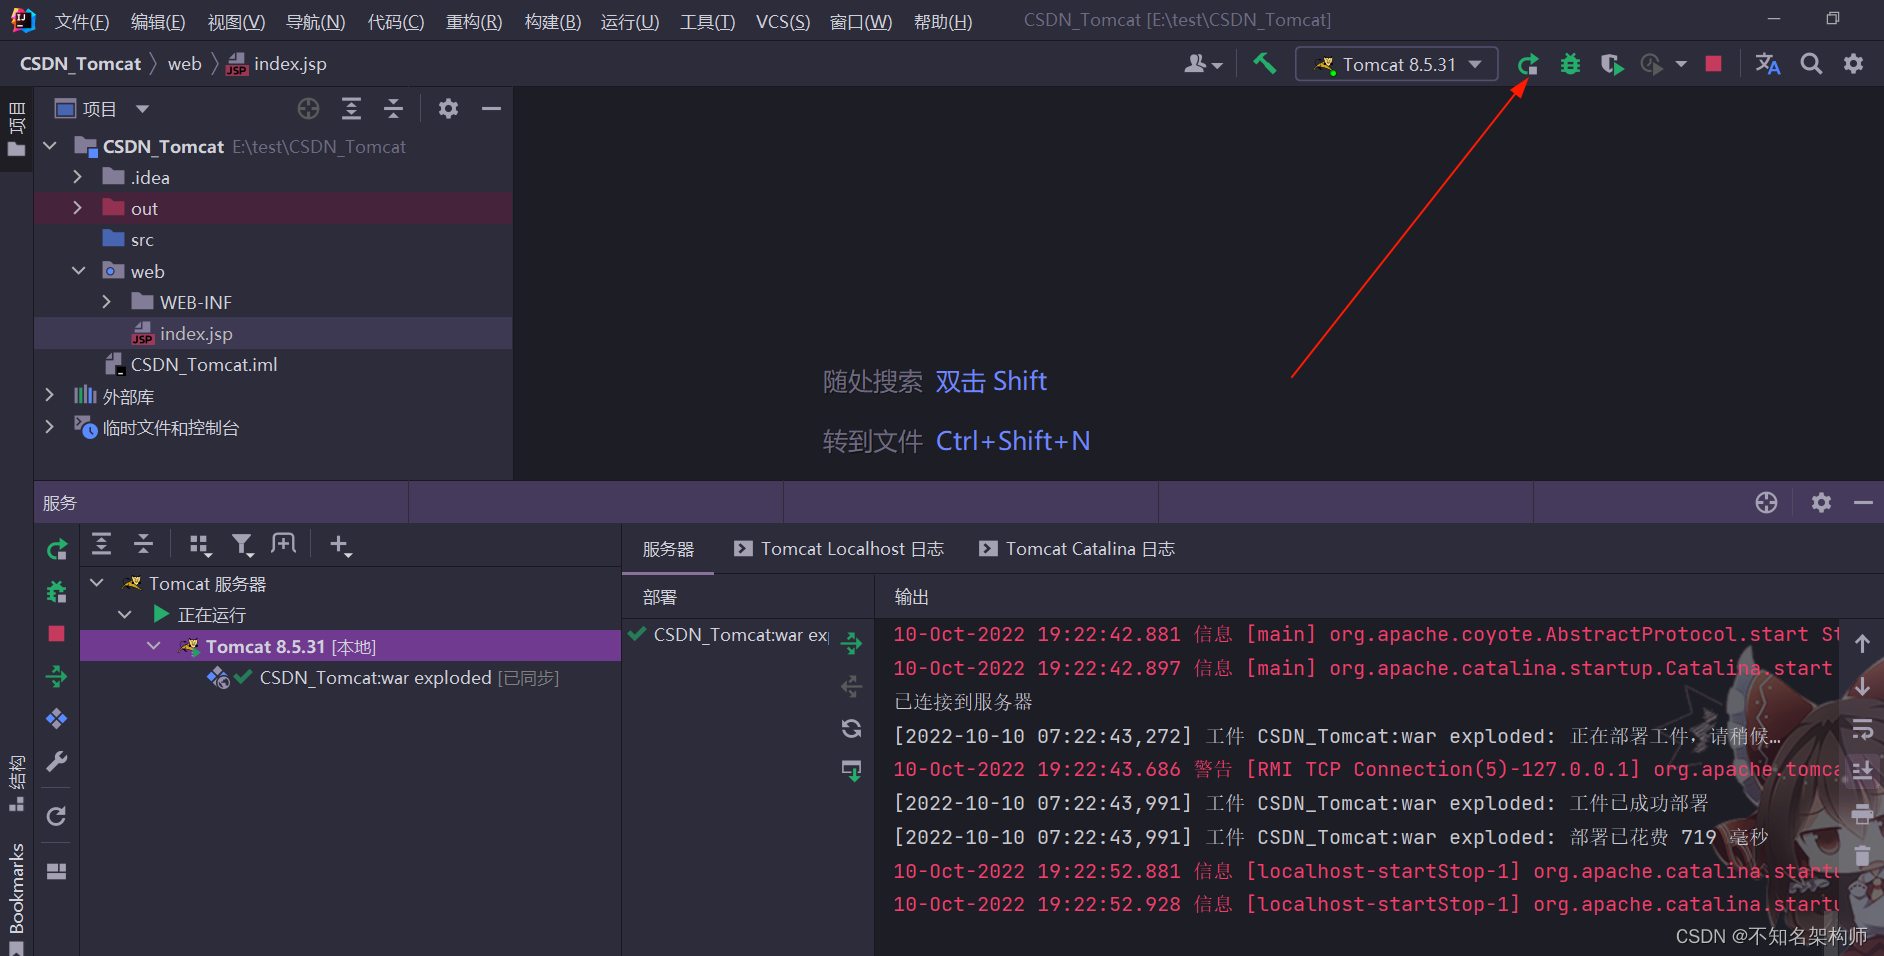Open the wrench edit configuration icon in Services

point(57,762)
